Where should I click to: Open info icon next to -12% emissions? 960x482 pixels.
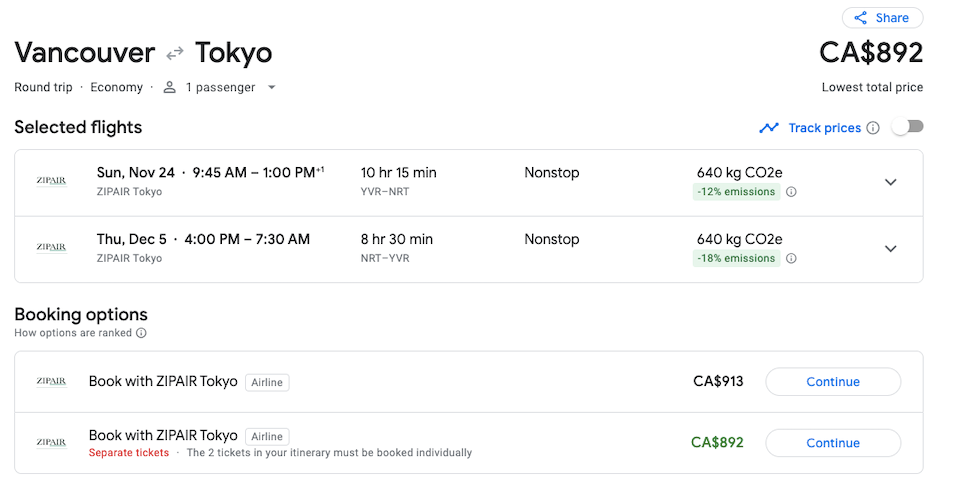791,192
